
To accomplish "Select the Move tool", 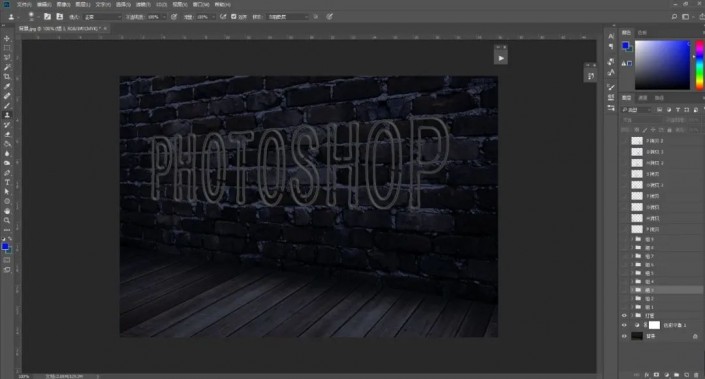I will point(7,39).
